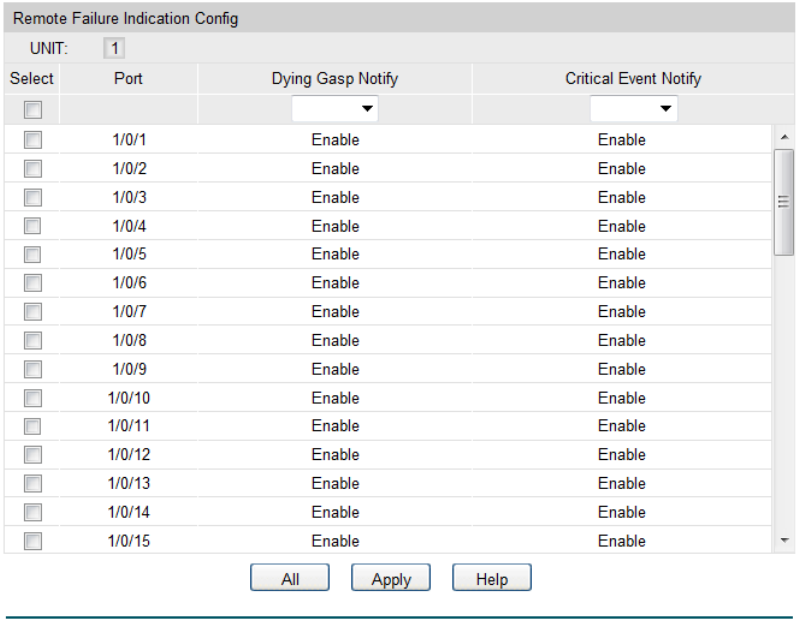Viewport: 799px width, 626px height.
Task: Tick the checkbox for port 1/0/7
Action: click(x=33, y=312)
